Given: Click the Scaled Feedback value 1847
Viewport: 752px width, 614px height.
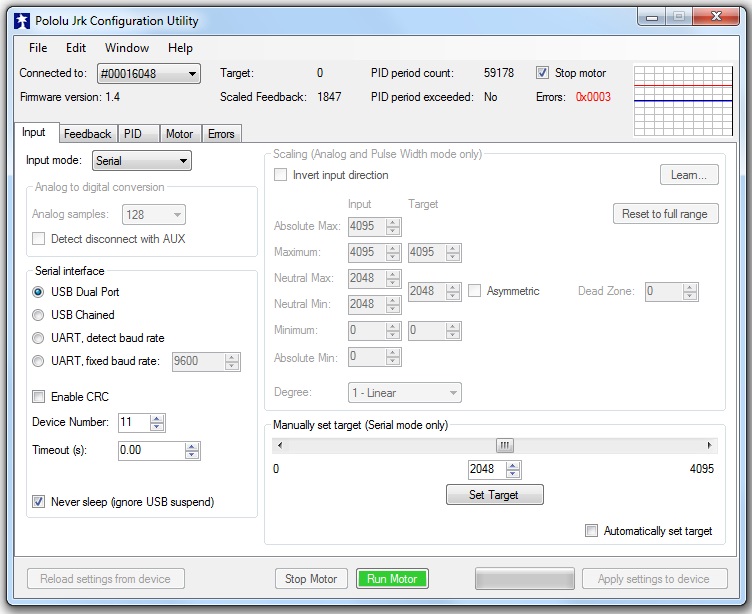Looking at the screenshot, I should pos(329,97).
